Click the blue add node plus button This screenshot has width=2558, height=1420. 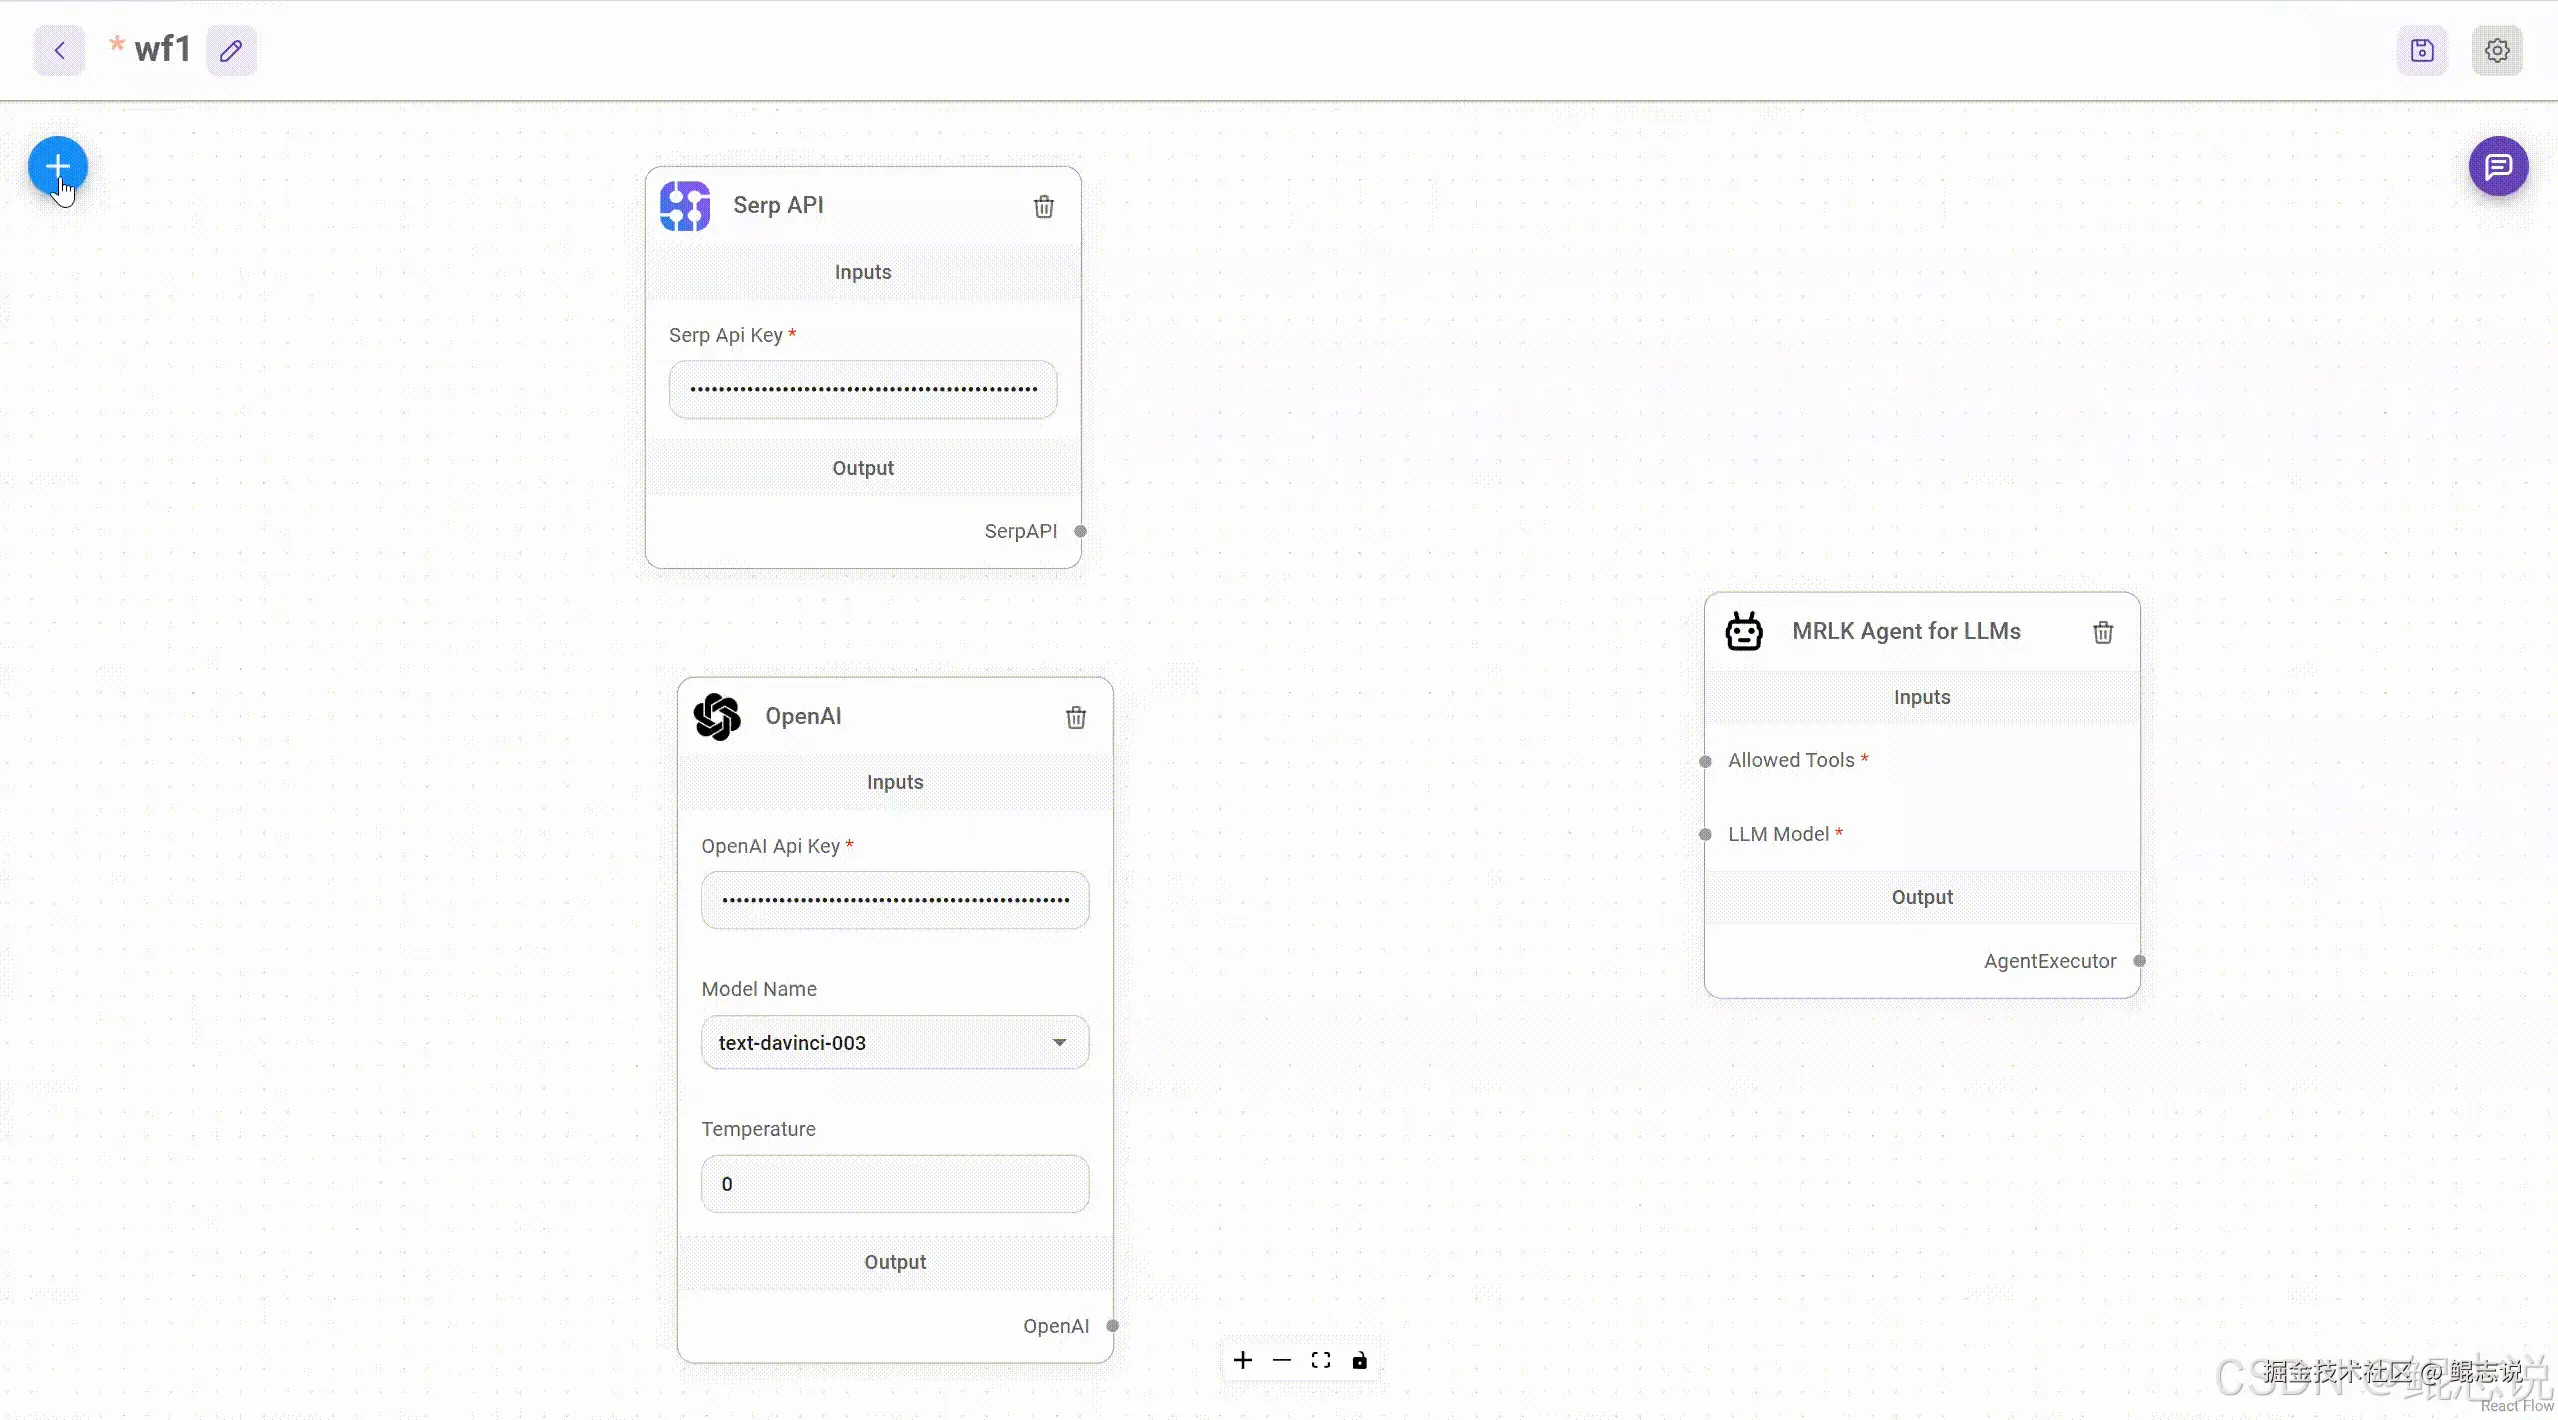pyautogui.click(x=58, y=165)
